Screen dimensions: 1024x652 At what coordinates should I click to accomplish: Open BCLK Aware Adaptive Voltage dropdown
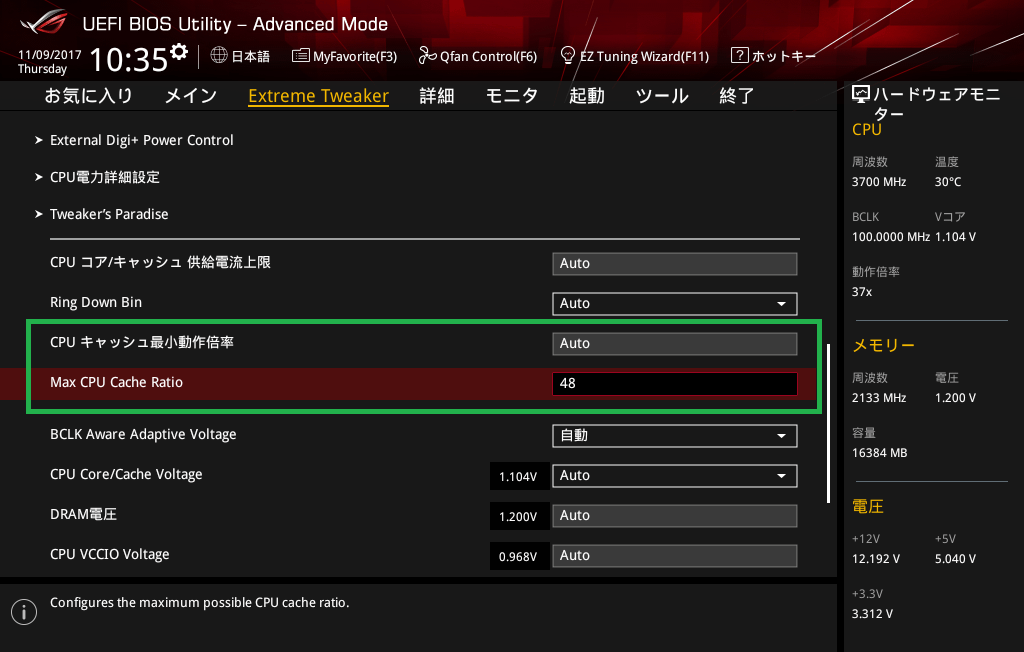click(x=675, y=436)
